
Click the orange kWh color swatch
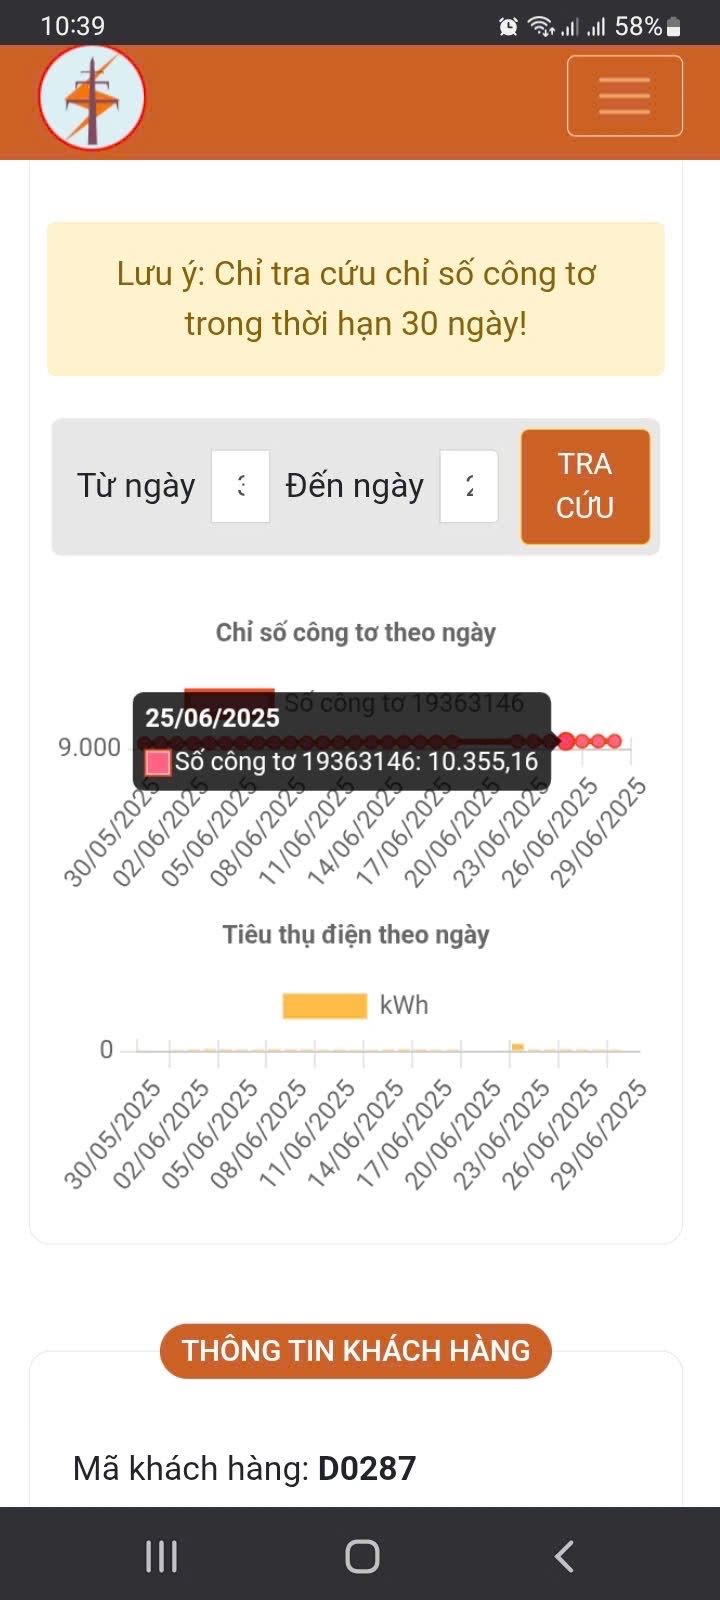tap(324, 1005)
